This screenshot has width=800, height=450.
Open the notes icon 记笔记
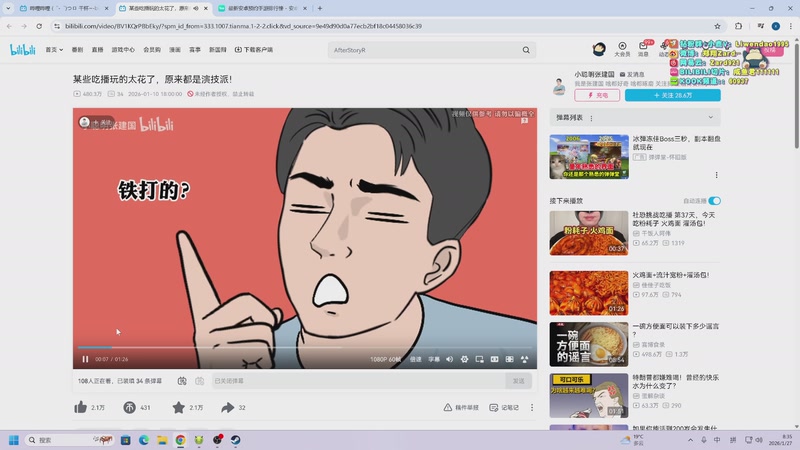point(493,407)
